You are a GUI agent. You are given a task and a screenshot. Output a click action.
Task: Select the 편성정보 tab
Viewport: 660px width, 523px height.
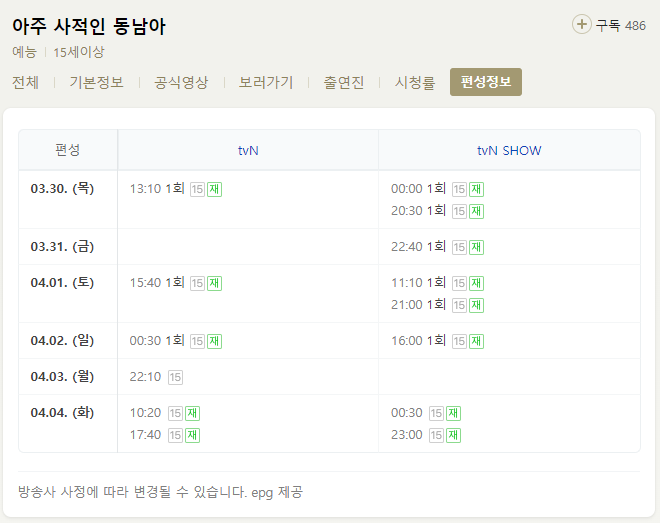pos(486,82)
